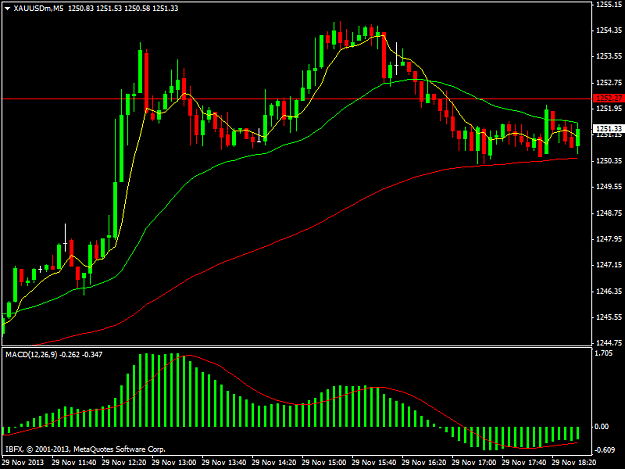
Task: Click the MACD scale value -0.609
Action: pos(605,450)
